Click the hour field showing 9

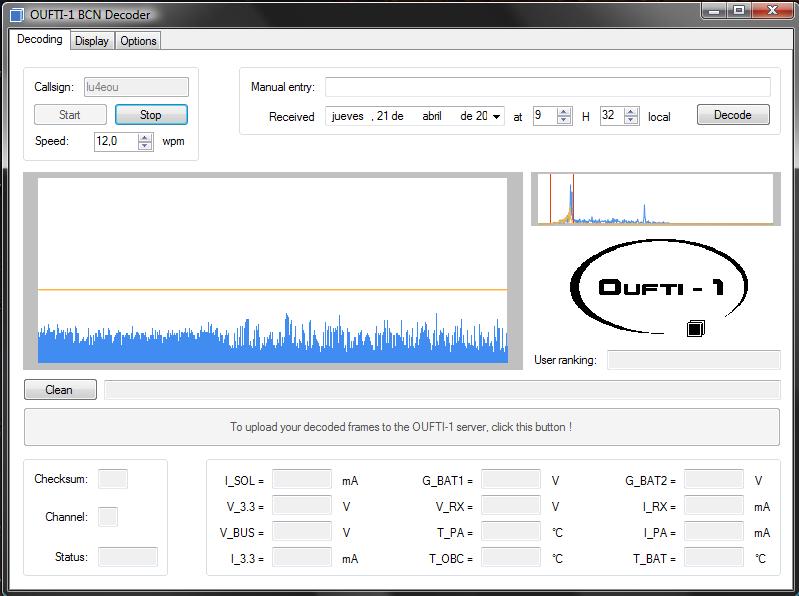545,116
